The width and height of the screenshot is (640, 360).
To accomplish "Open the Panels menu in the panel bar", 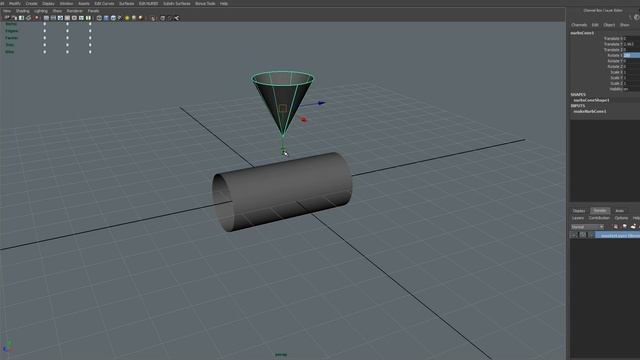I will click(93, 11).
